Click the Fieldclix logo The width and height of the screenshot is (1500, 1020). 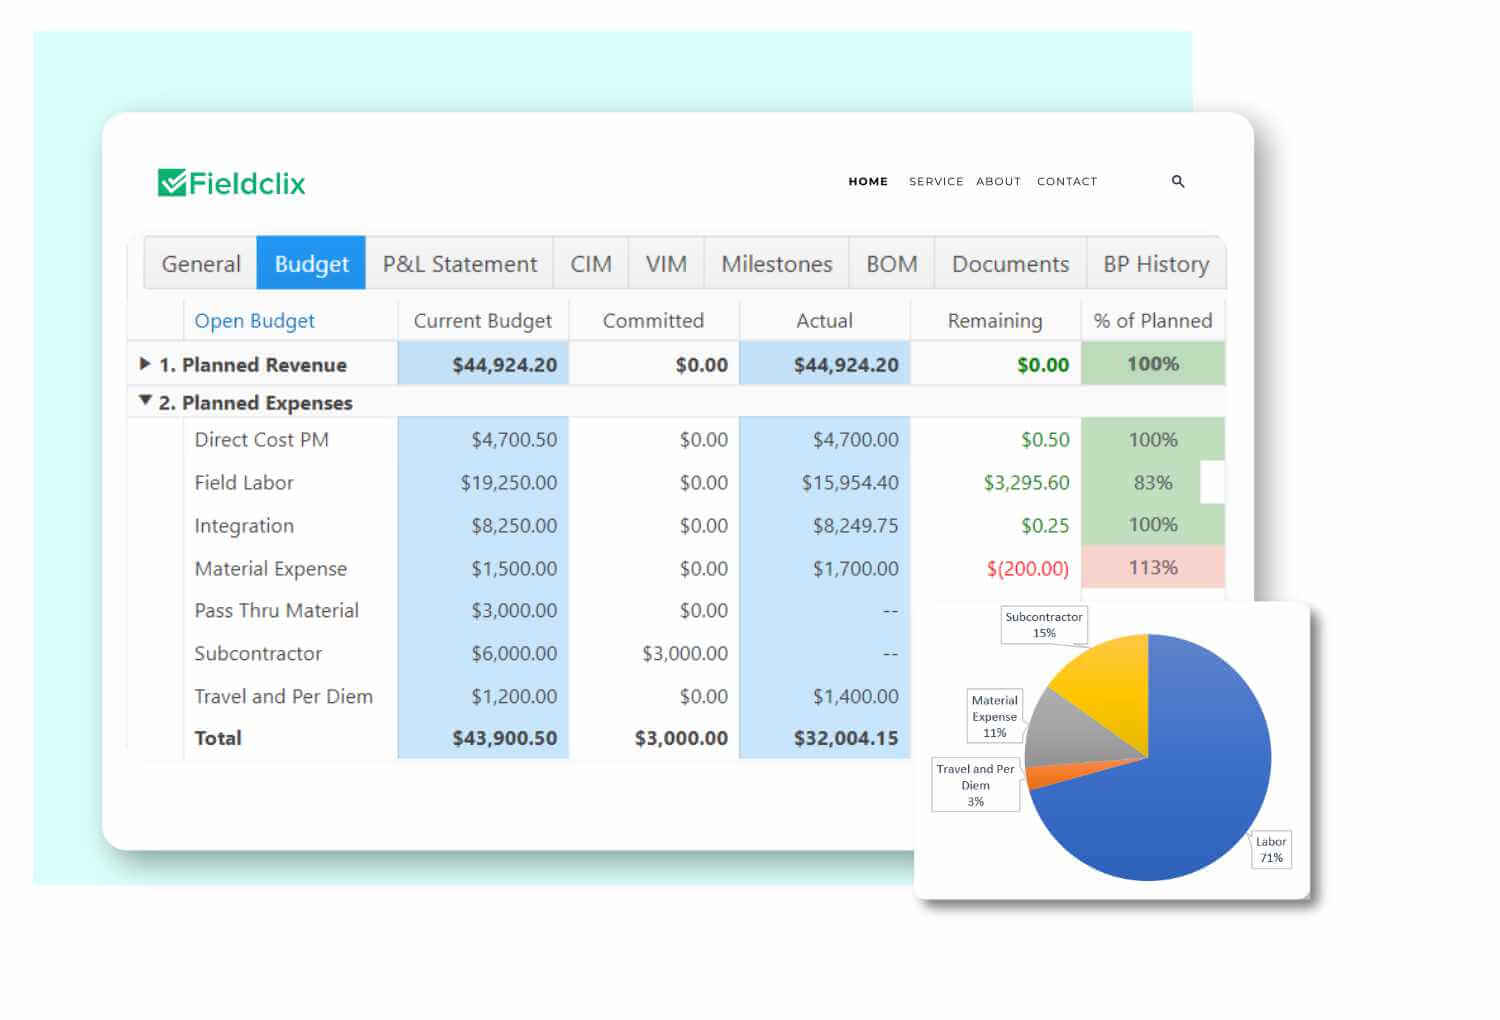232,182
